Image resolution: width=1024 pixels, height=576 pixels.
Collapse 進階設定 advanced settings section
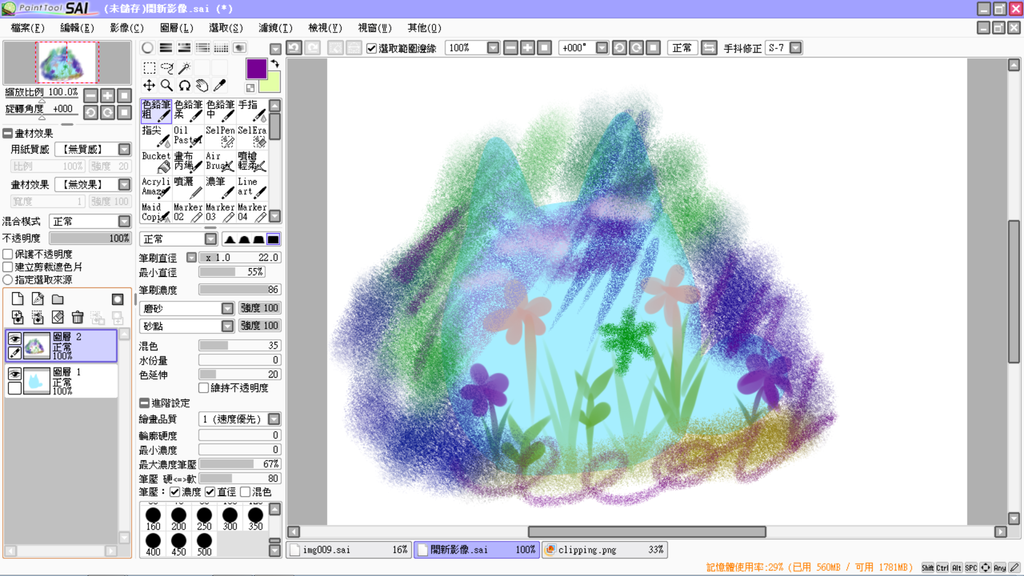point(144,403)
